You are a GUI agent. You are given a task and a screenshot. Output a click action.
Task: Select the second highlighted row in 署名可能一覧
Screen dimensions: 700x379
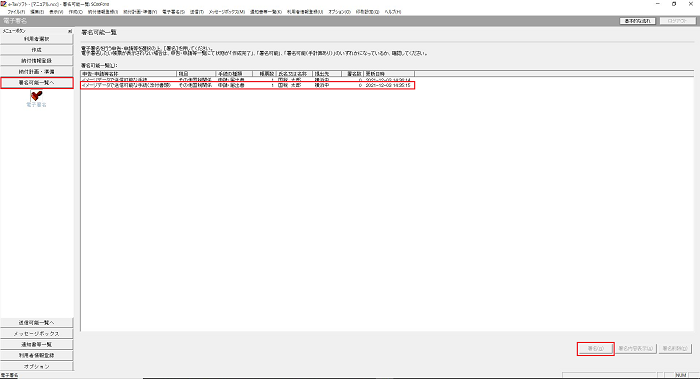point(248,85)
